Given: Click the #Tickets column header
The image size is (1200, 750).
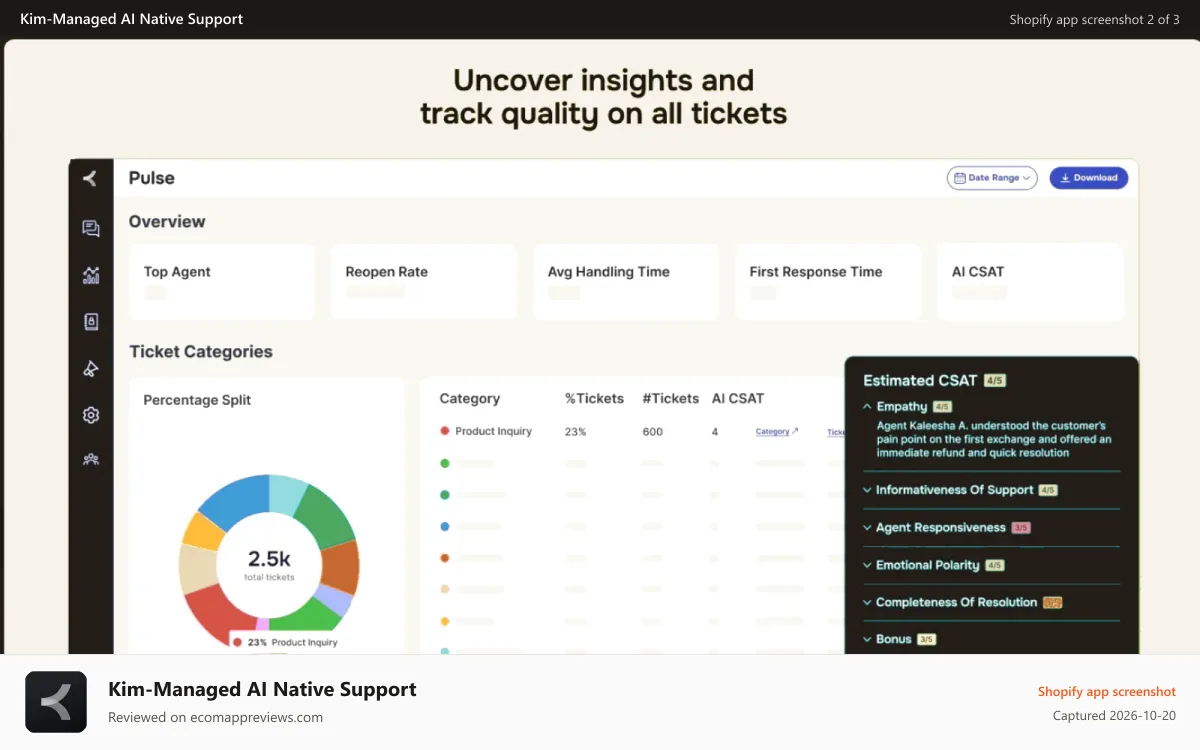Looking at the screenshot, I should pos(670,398).
